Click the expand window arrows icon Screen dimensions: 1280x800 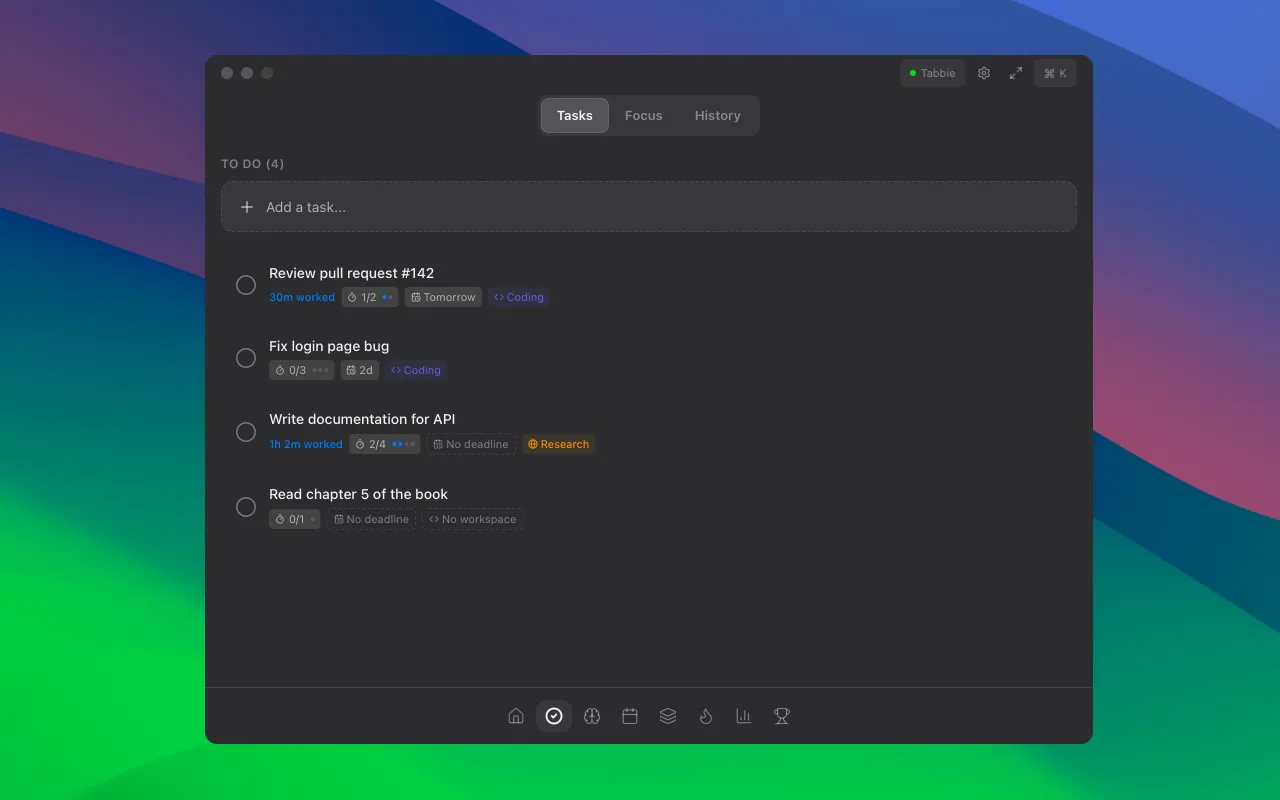coord(1016,73)
